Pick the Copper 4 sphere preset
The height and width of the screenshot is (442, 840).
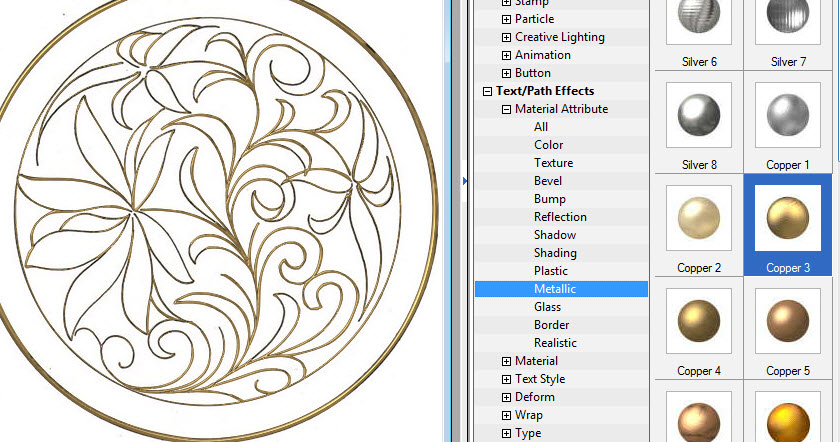[x=699, y=321]
